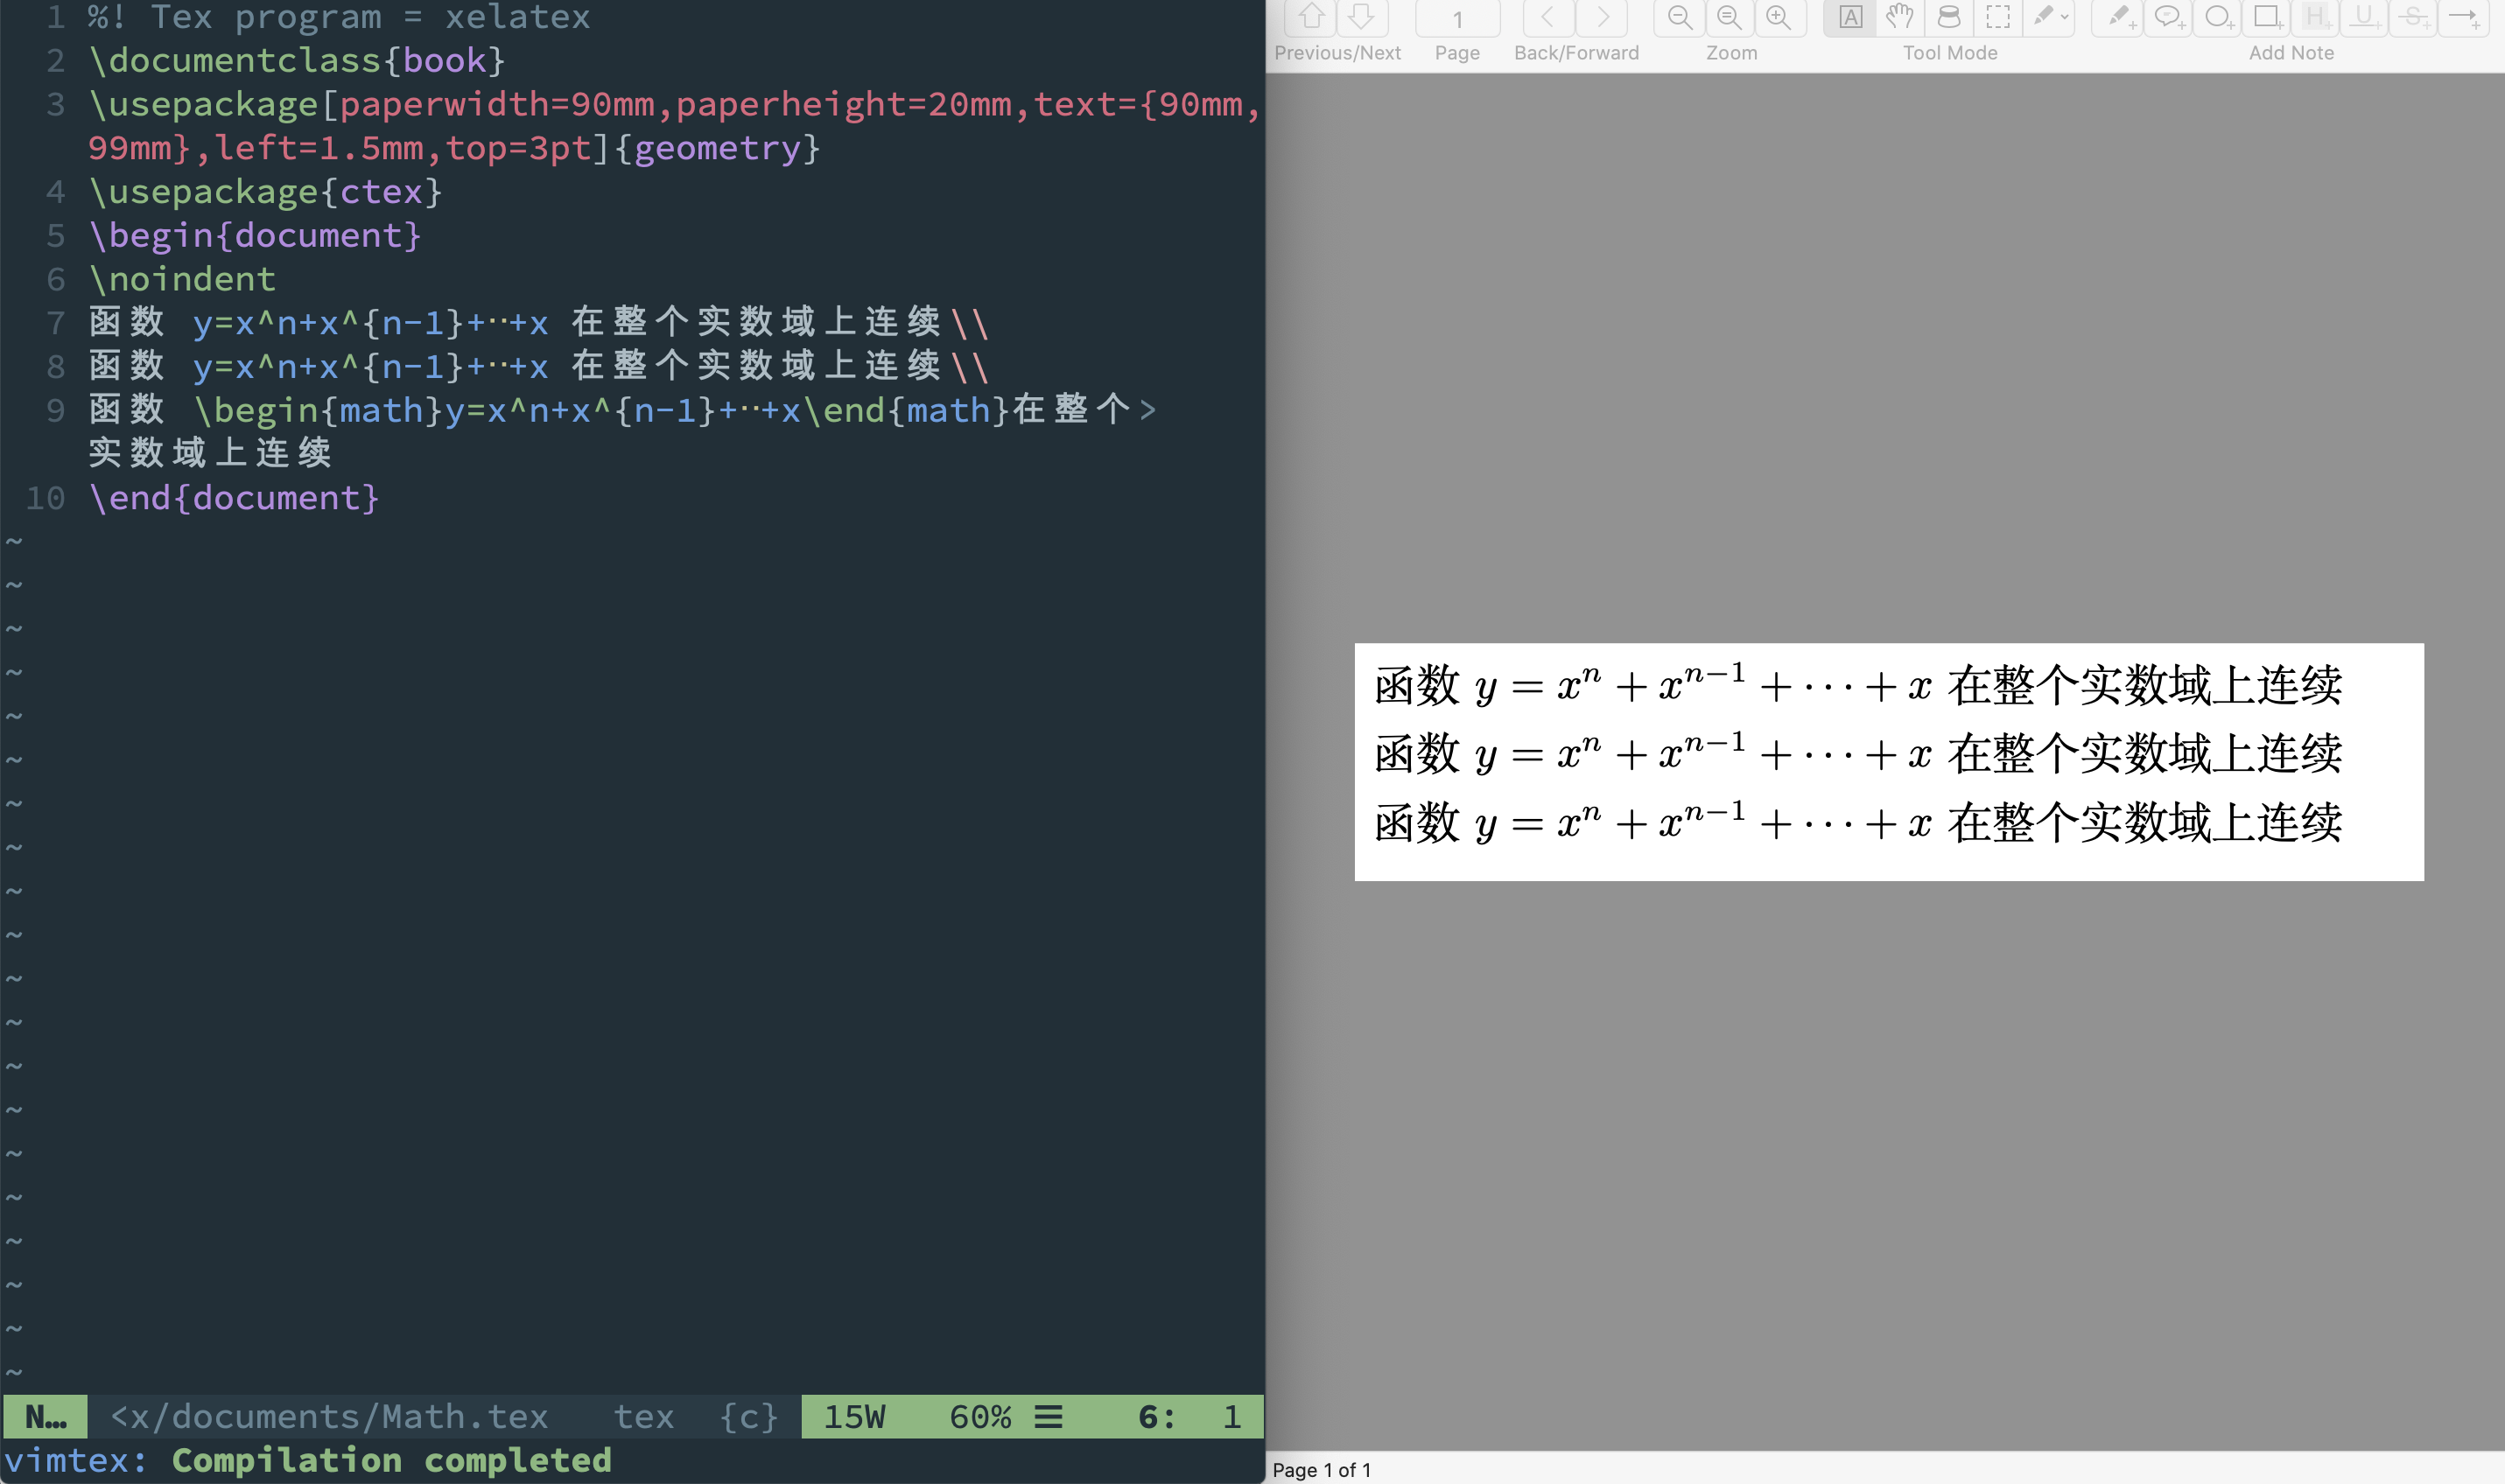Add a circle annotation
This screenshot has height=1484, width=2505.
[2218, 17]
